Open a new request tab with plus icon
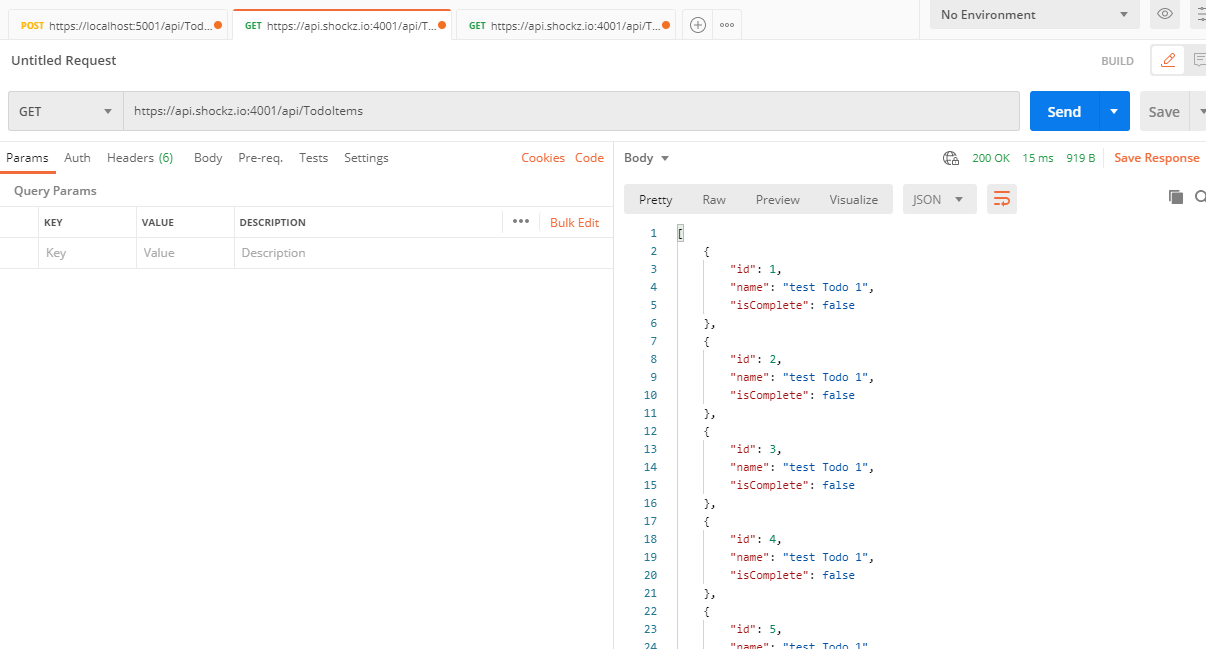This screenshot has height=649, width=1206. coord(698,25)
